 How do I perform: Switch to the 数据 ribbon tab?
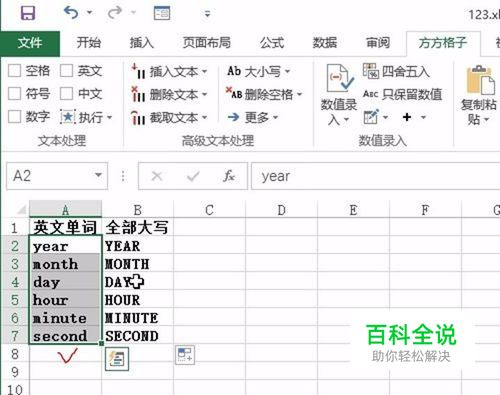(x=325, y=43)
